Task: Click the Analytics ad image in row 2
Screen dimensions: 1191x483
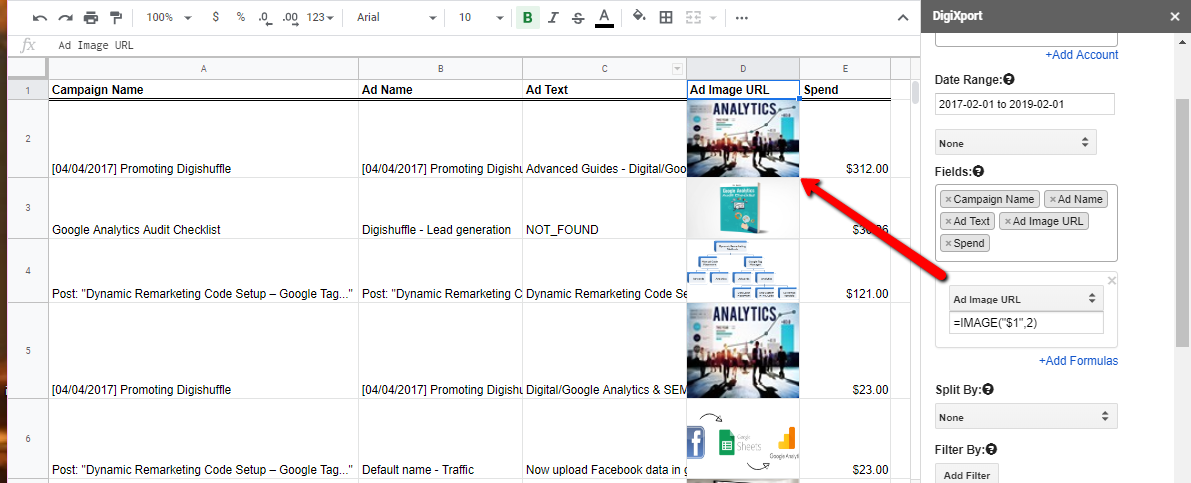Action: (743, 139)
